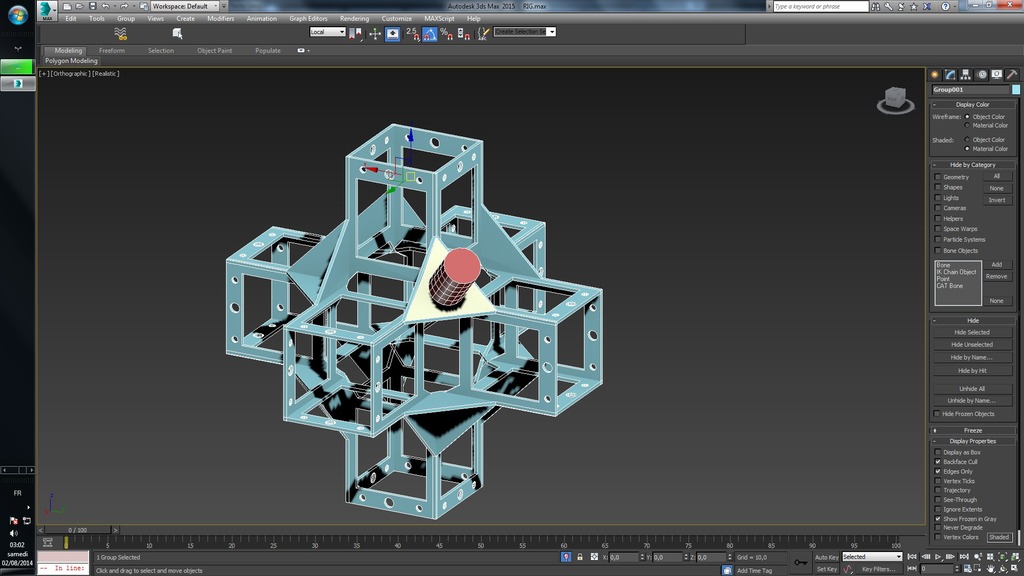Open the Utilities hammer panel tab
Image resolution: width=1024 pixels, height=576 pixels.
coord(1012,74)
